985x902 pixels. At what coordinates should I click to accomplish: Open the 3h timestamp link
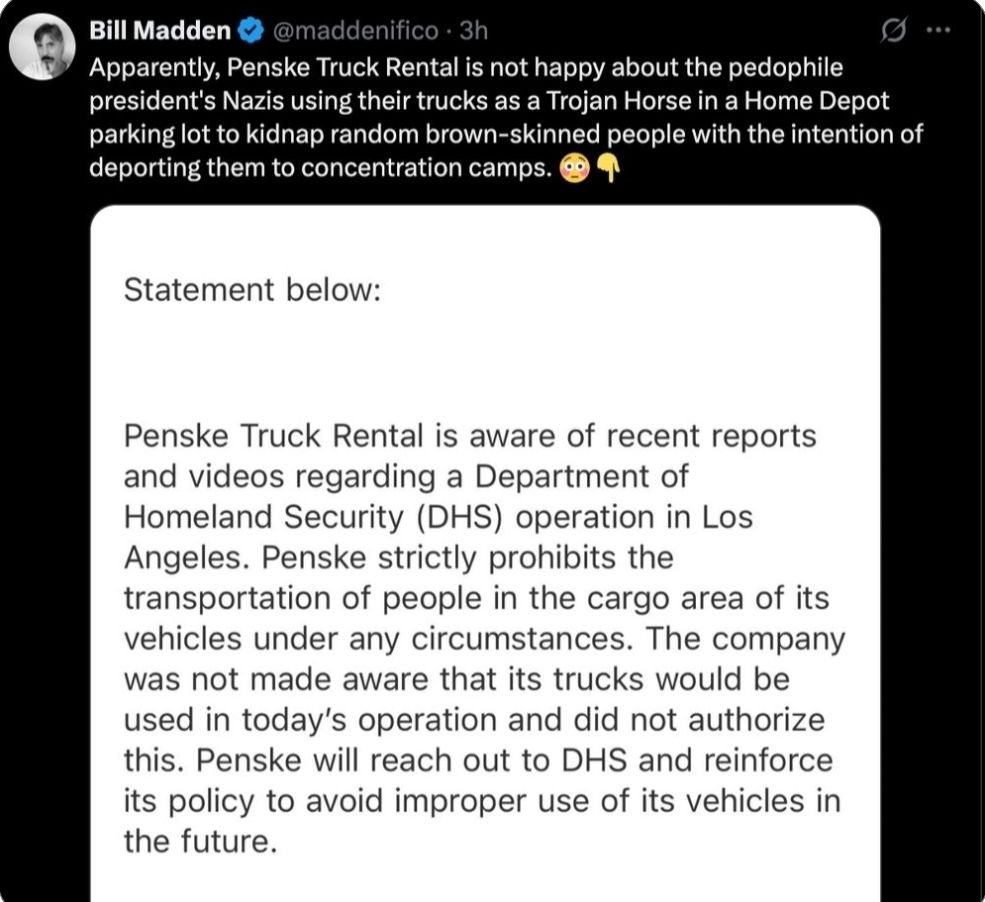pyautogui.click(x=473, y=31)
